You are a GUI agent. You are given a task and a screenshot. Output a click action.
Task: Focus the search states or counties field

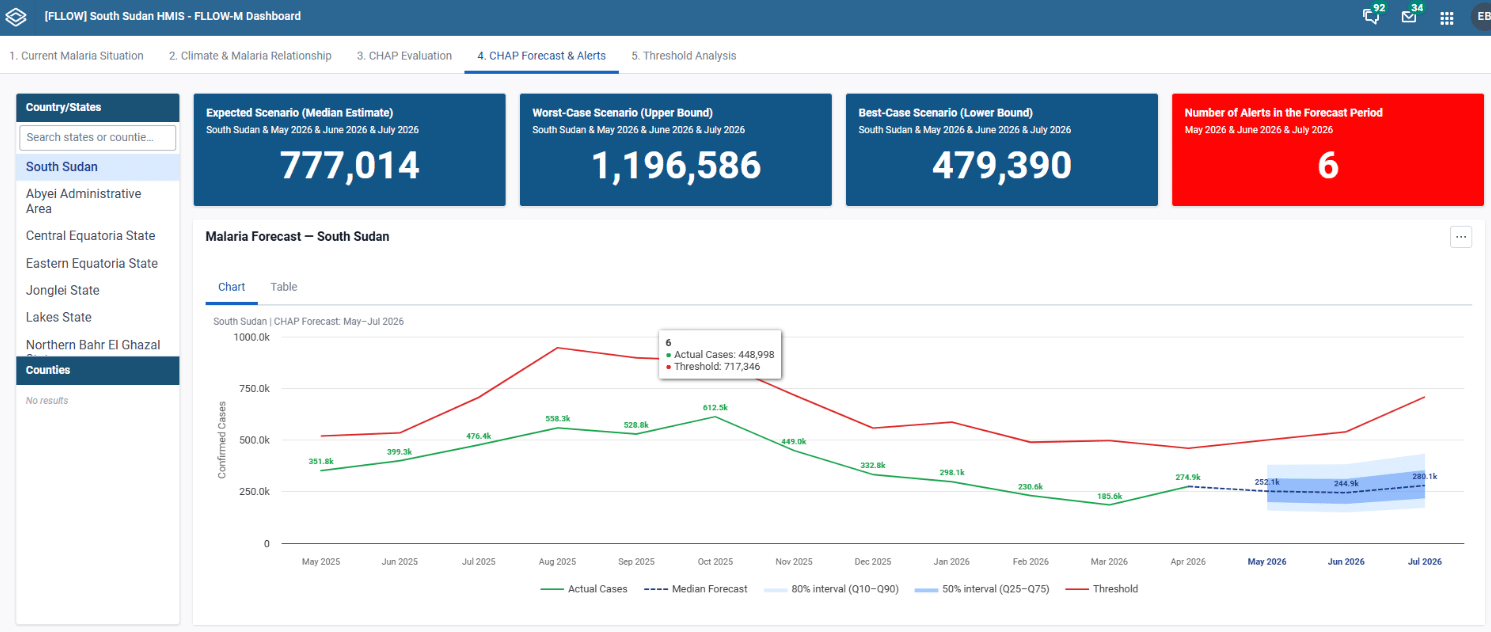click(98, 137)
